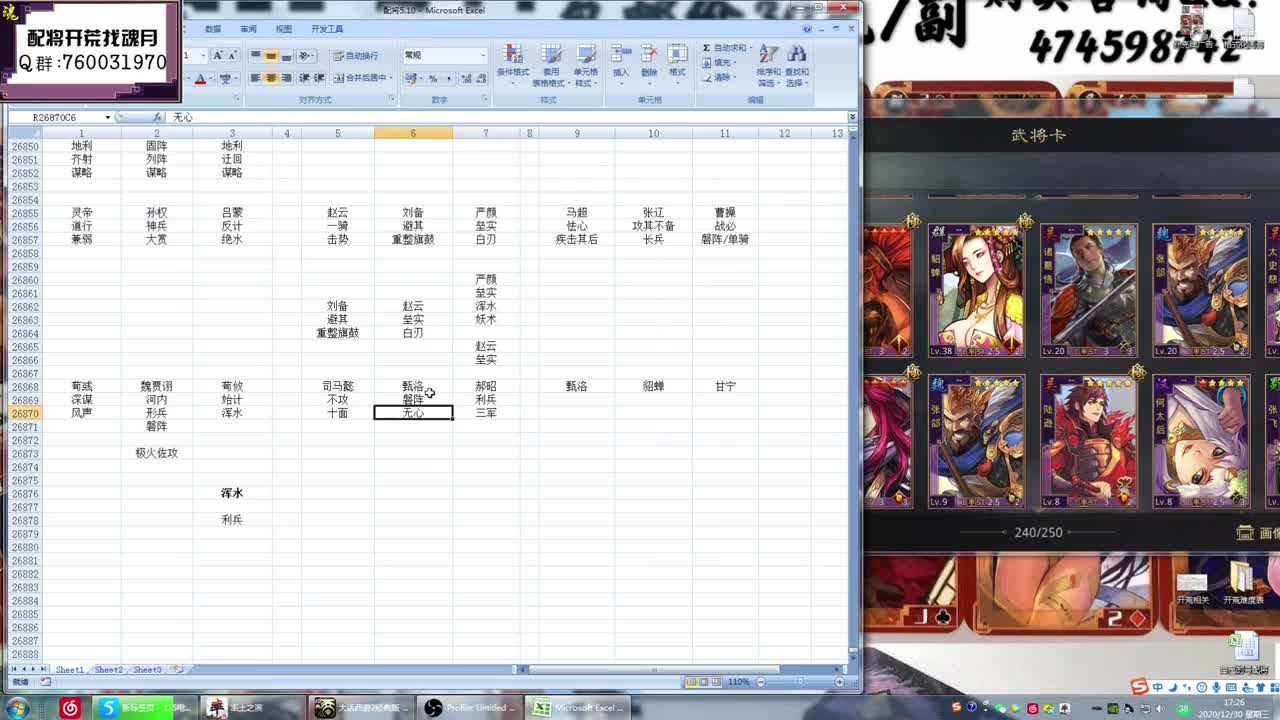
Task: Open alignment settings dialog launcher
Action: 392,99
